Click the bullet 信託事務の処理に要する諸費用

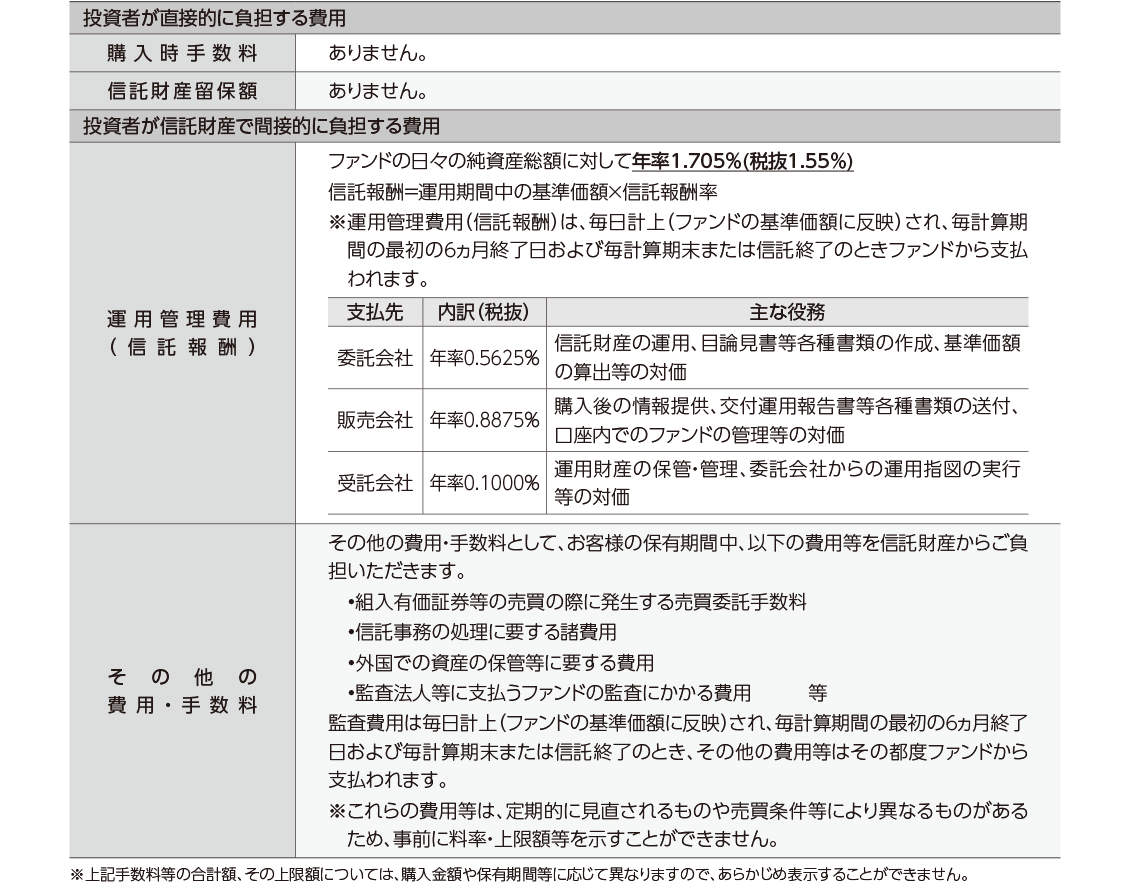pyautogui.click(x=482, y=632)
